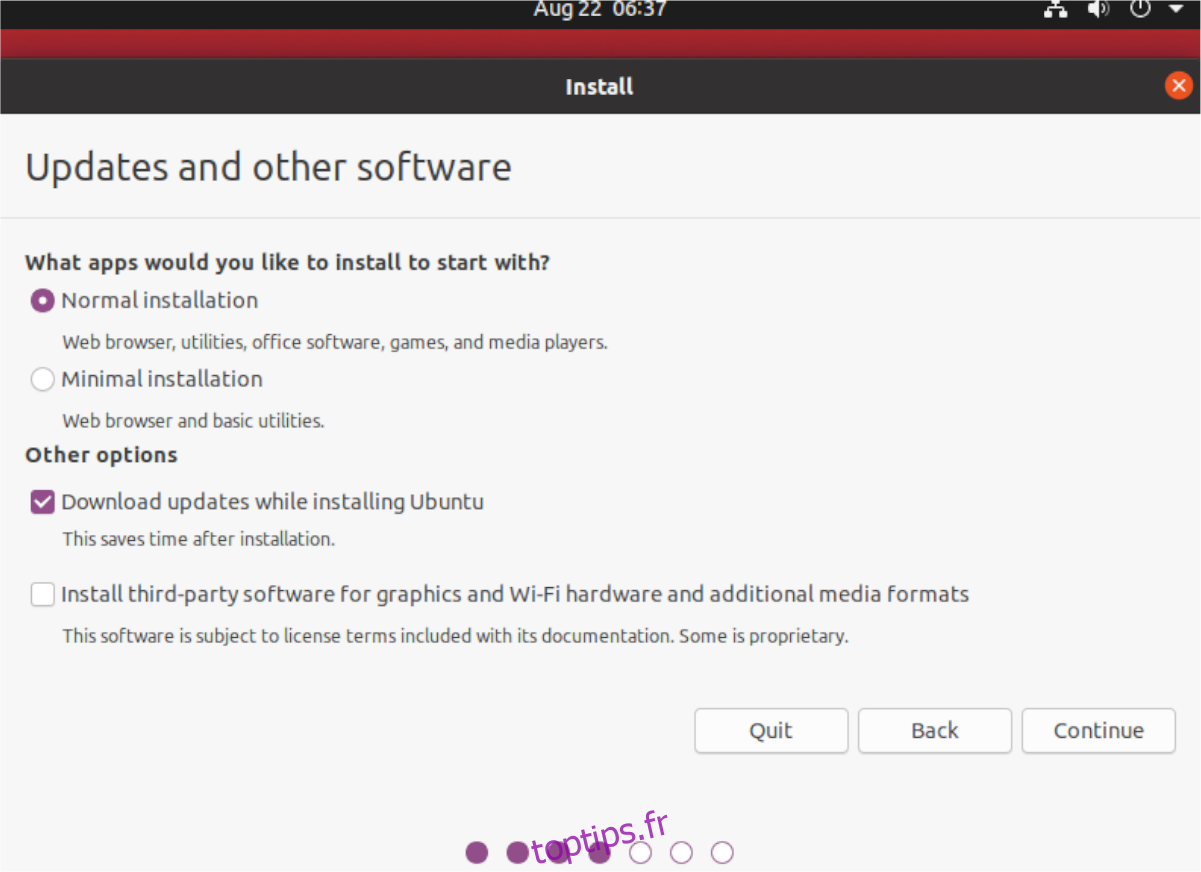Click the 'What apps would you like to install' question
This screenshot has height=872, width=1201.
pyautogui.click(x=287, y=263)
